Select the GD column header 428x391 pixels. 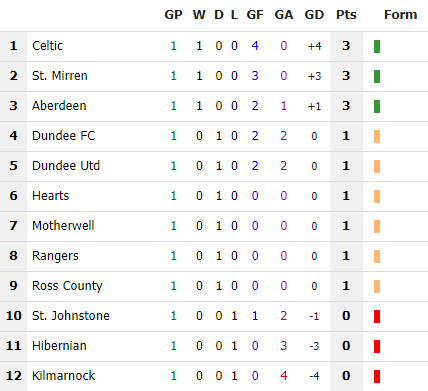pos(314,15)
